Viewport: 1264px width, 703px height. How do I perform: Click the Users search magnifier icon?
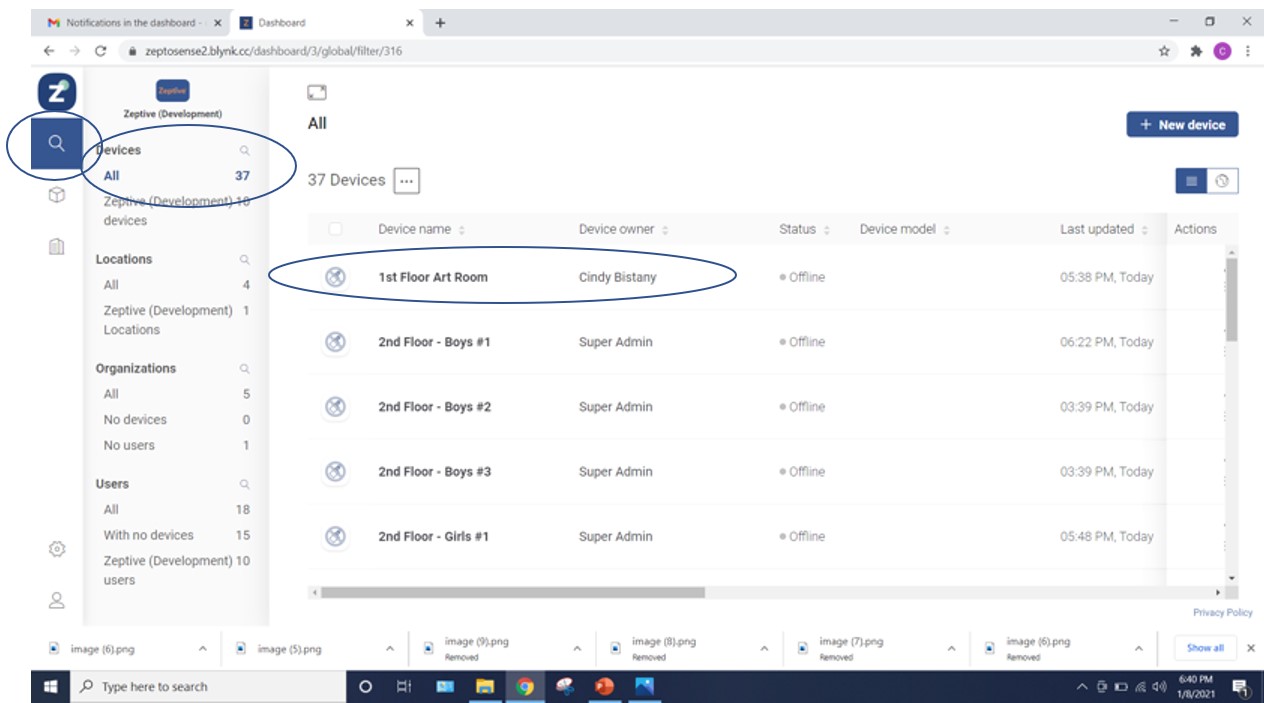(245, 485)
